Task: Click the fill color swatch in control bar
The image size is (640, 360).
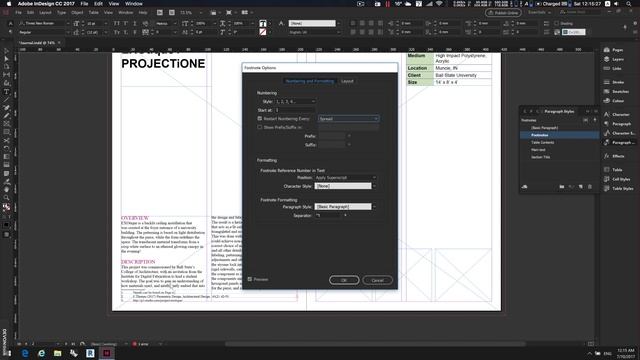Action: click(263, 23)
